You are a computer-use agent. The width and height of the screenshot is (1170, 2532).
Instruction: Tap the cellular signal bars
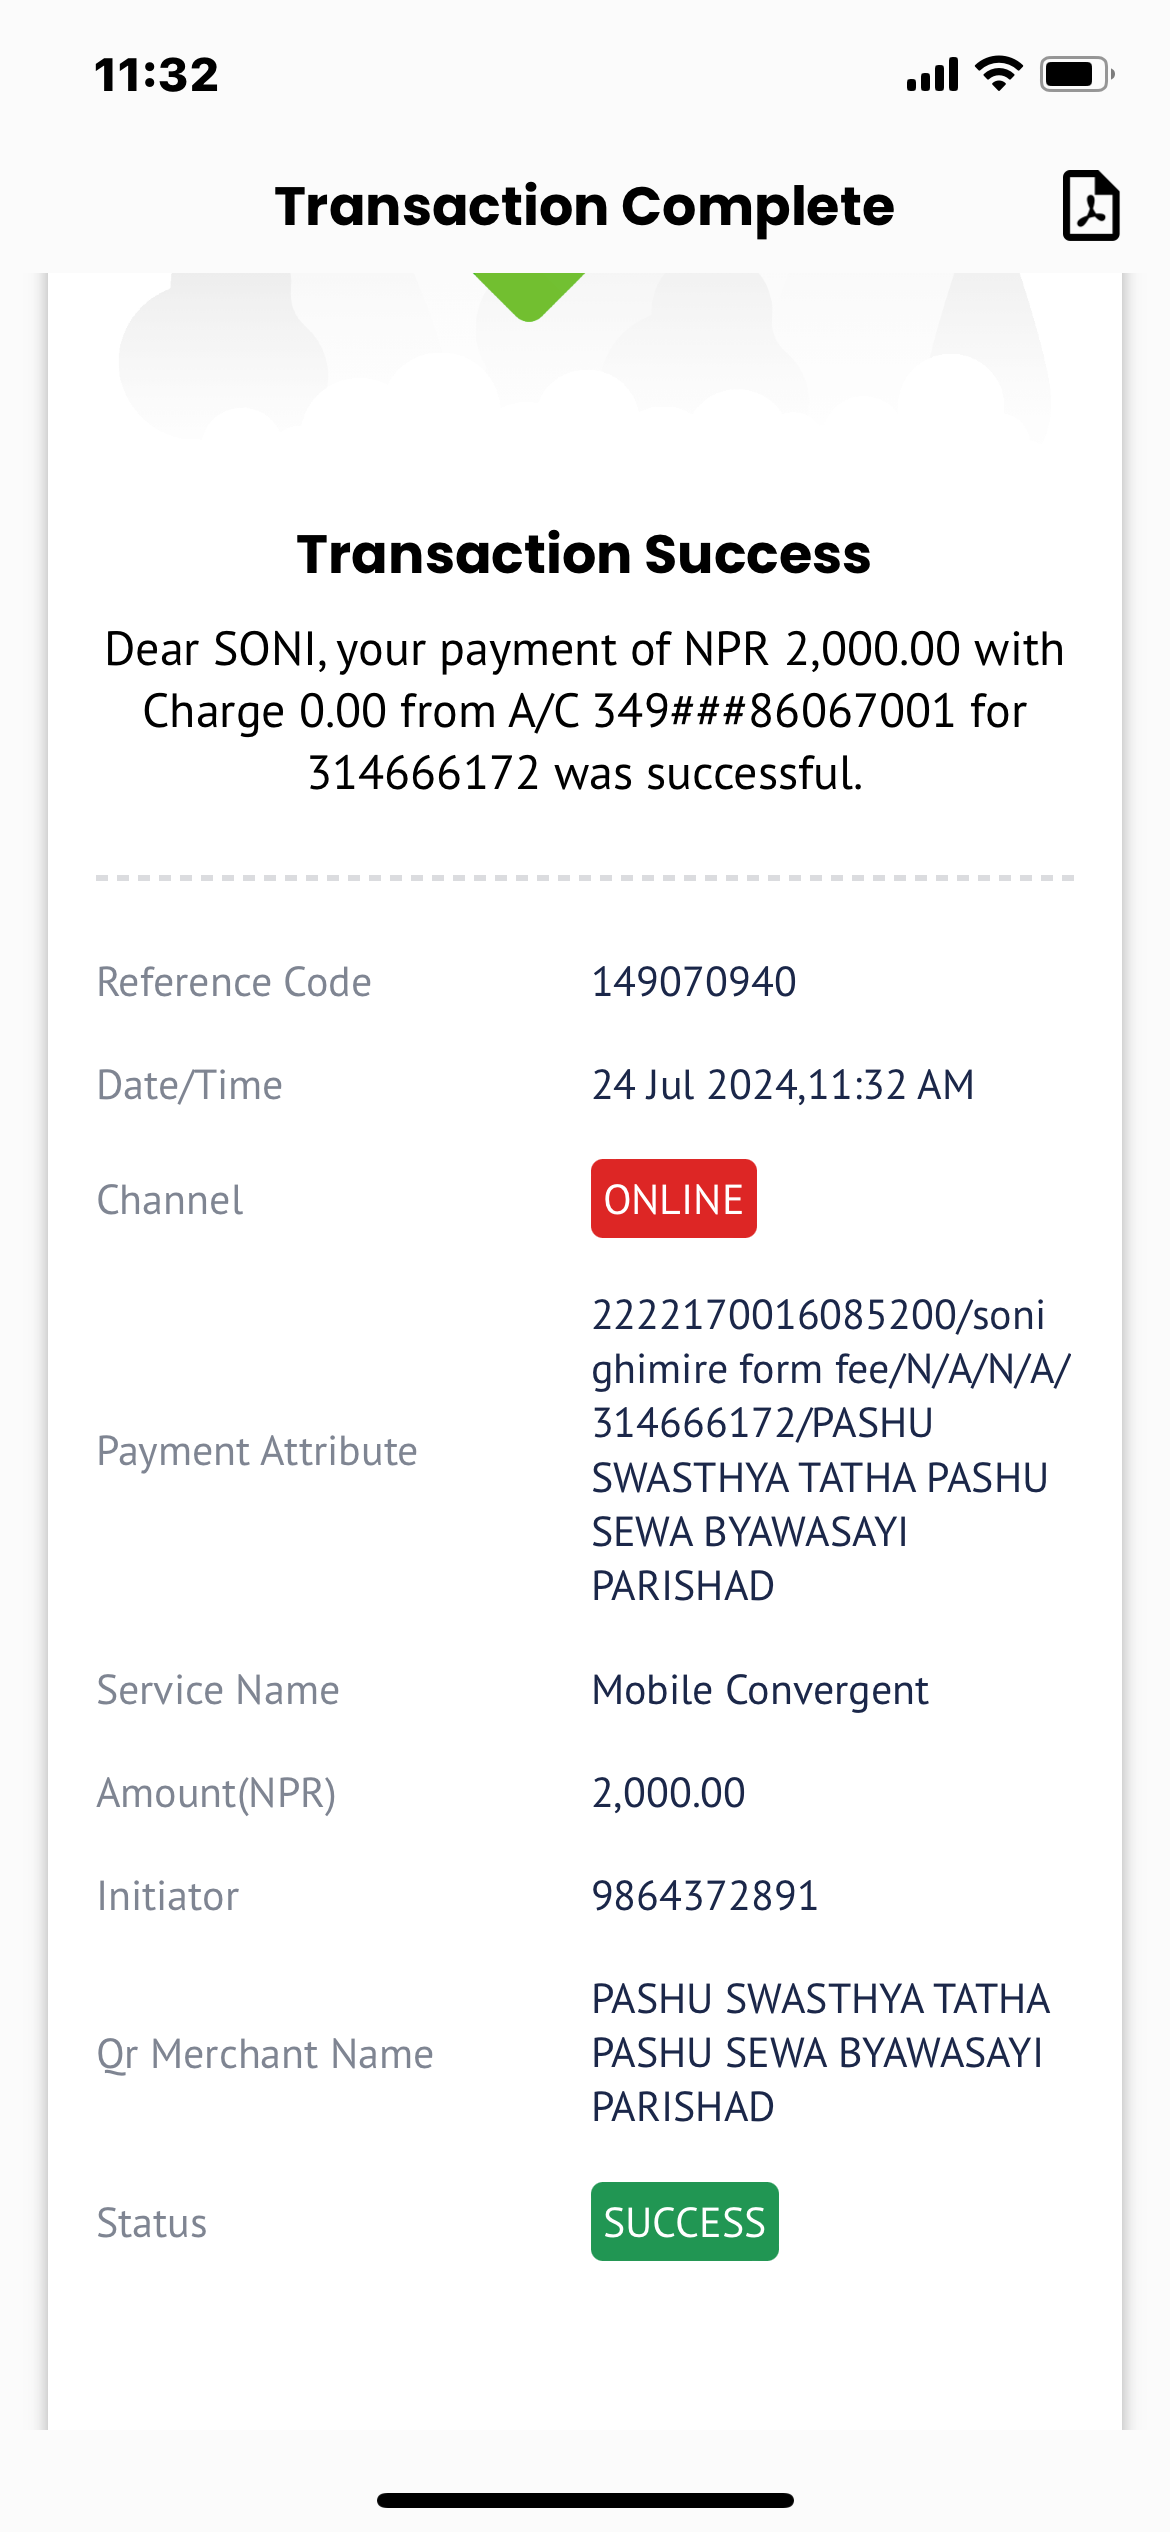click(932, 75)
